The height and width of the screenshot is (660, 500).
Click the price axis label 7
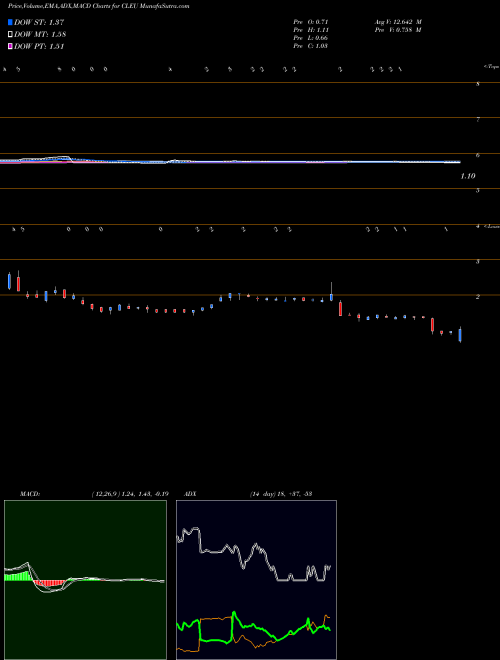[478, 120]
